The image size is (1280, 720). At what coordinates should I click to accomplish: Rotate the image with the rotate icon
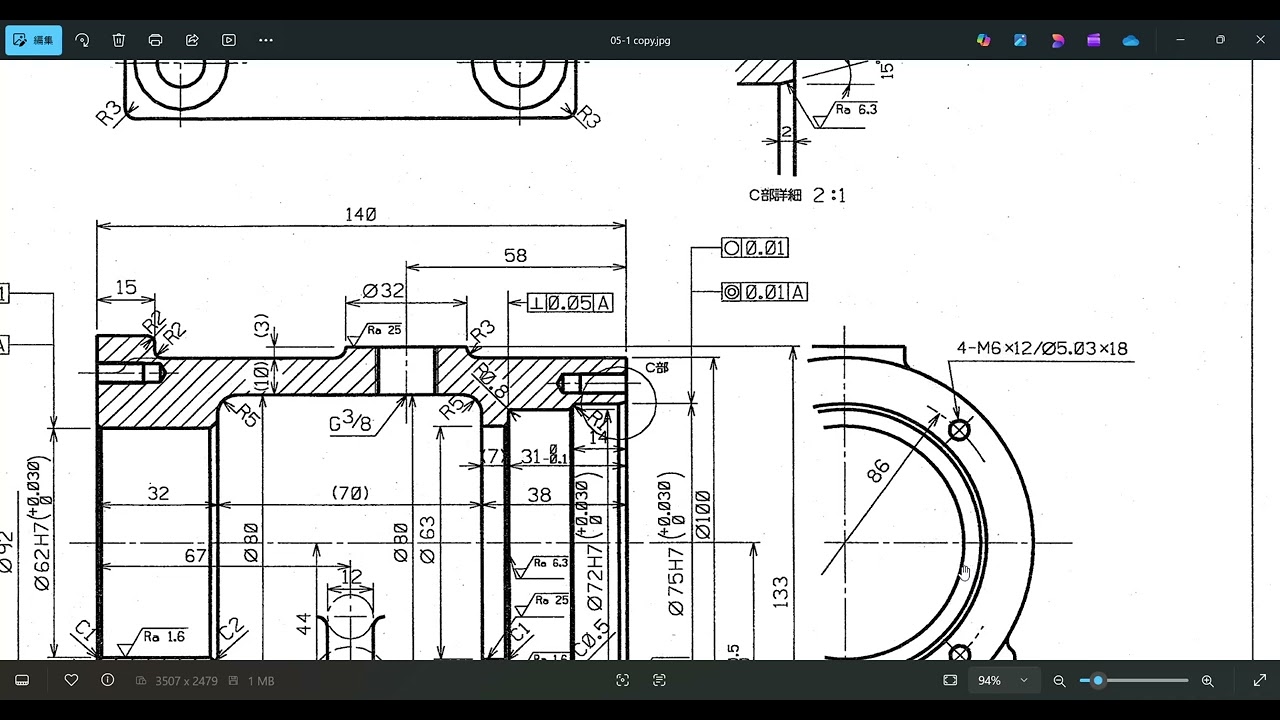coord(82,40)
